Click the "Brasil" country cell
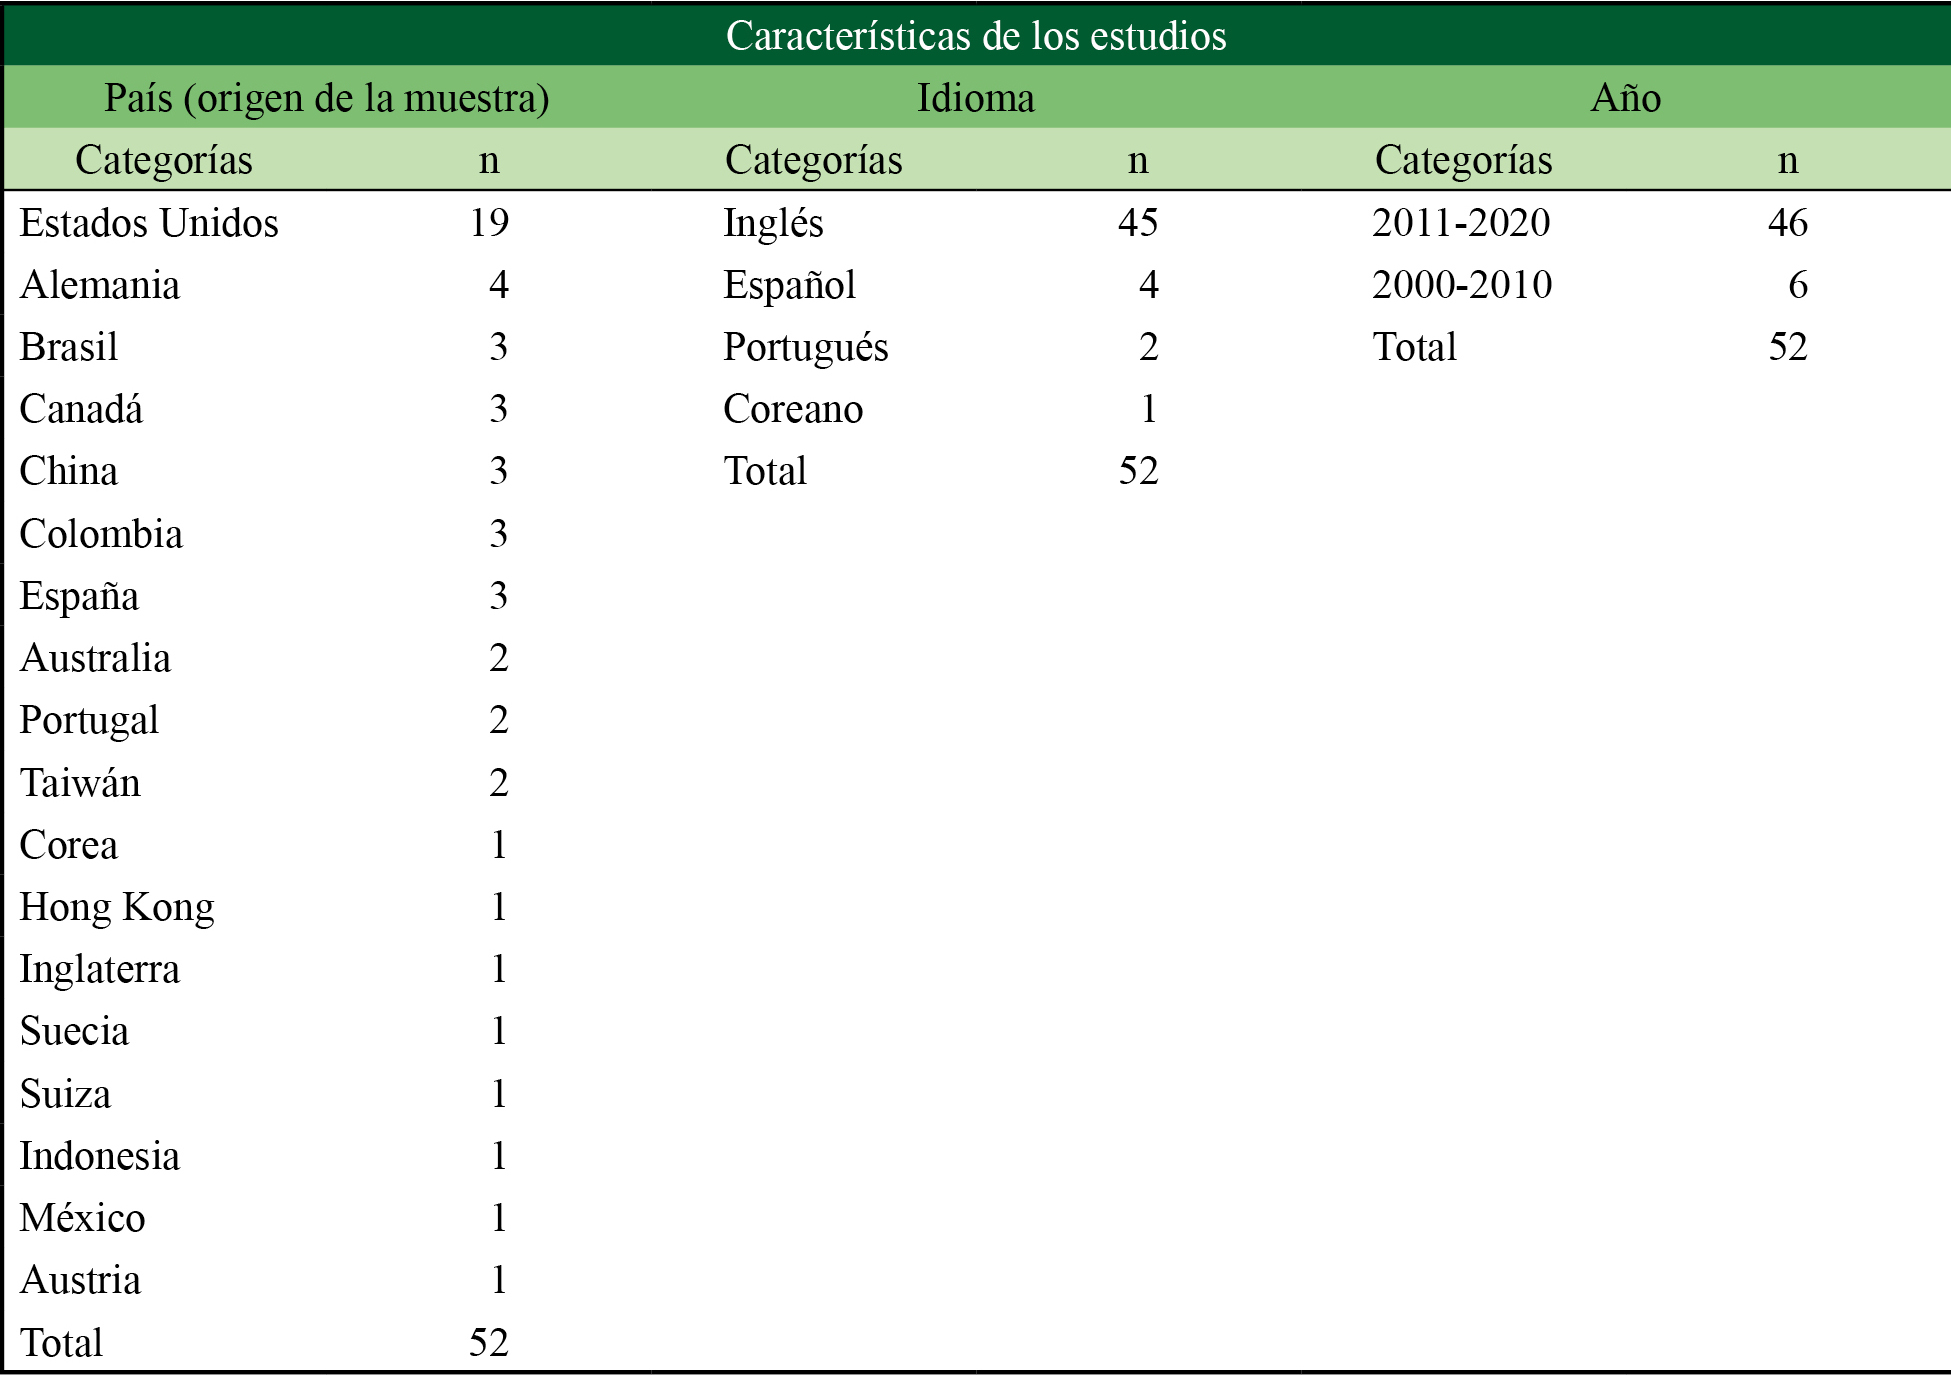The width and height of the screenshot is (1951, 1375). [x=69, y=347]
